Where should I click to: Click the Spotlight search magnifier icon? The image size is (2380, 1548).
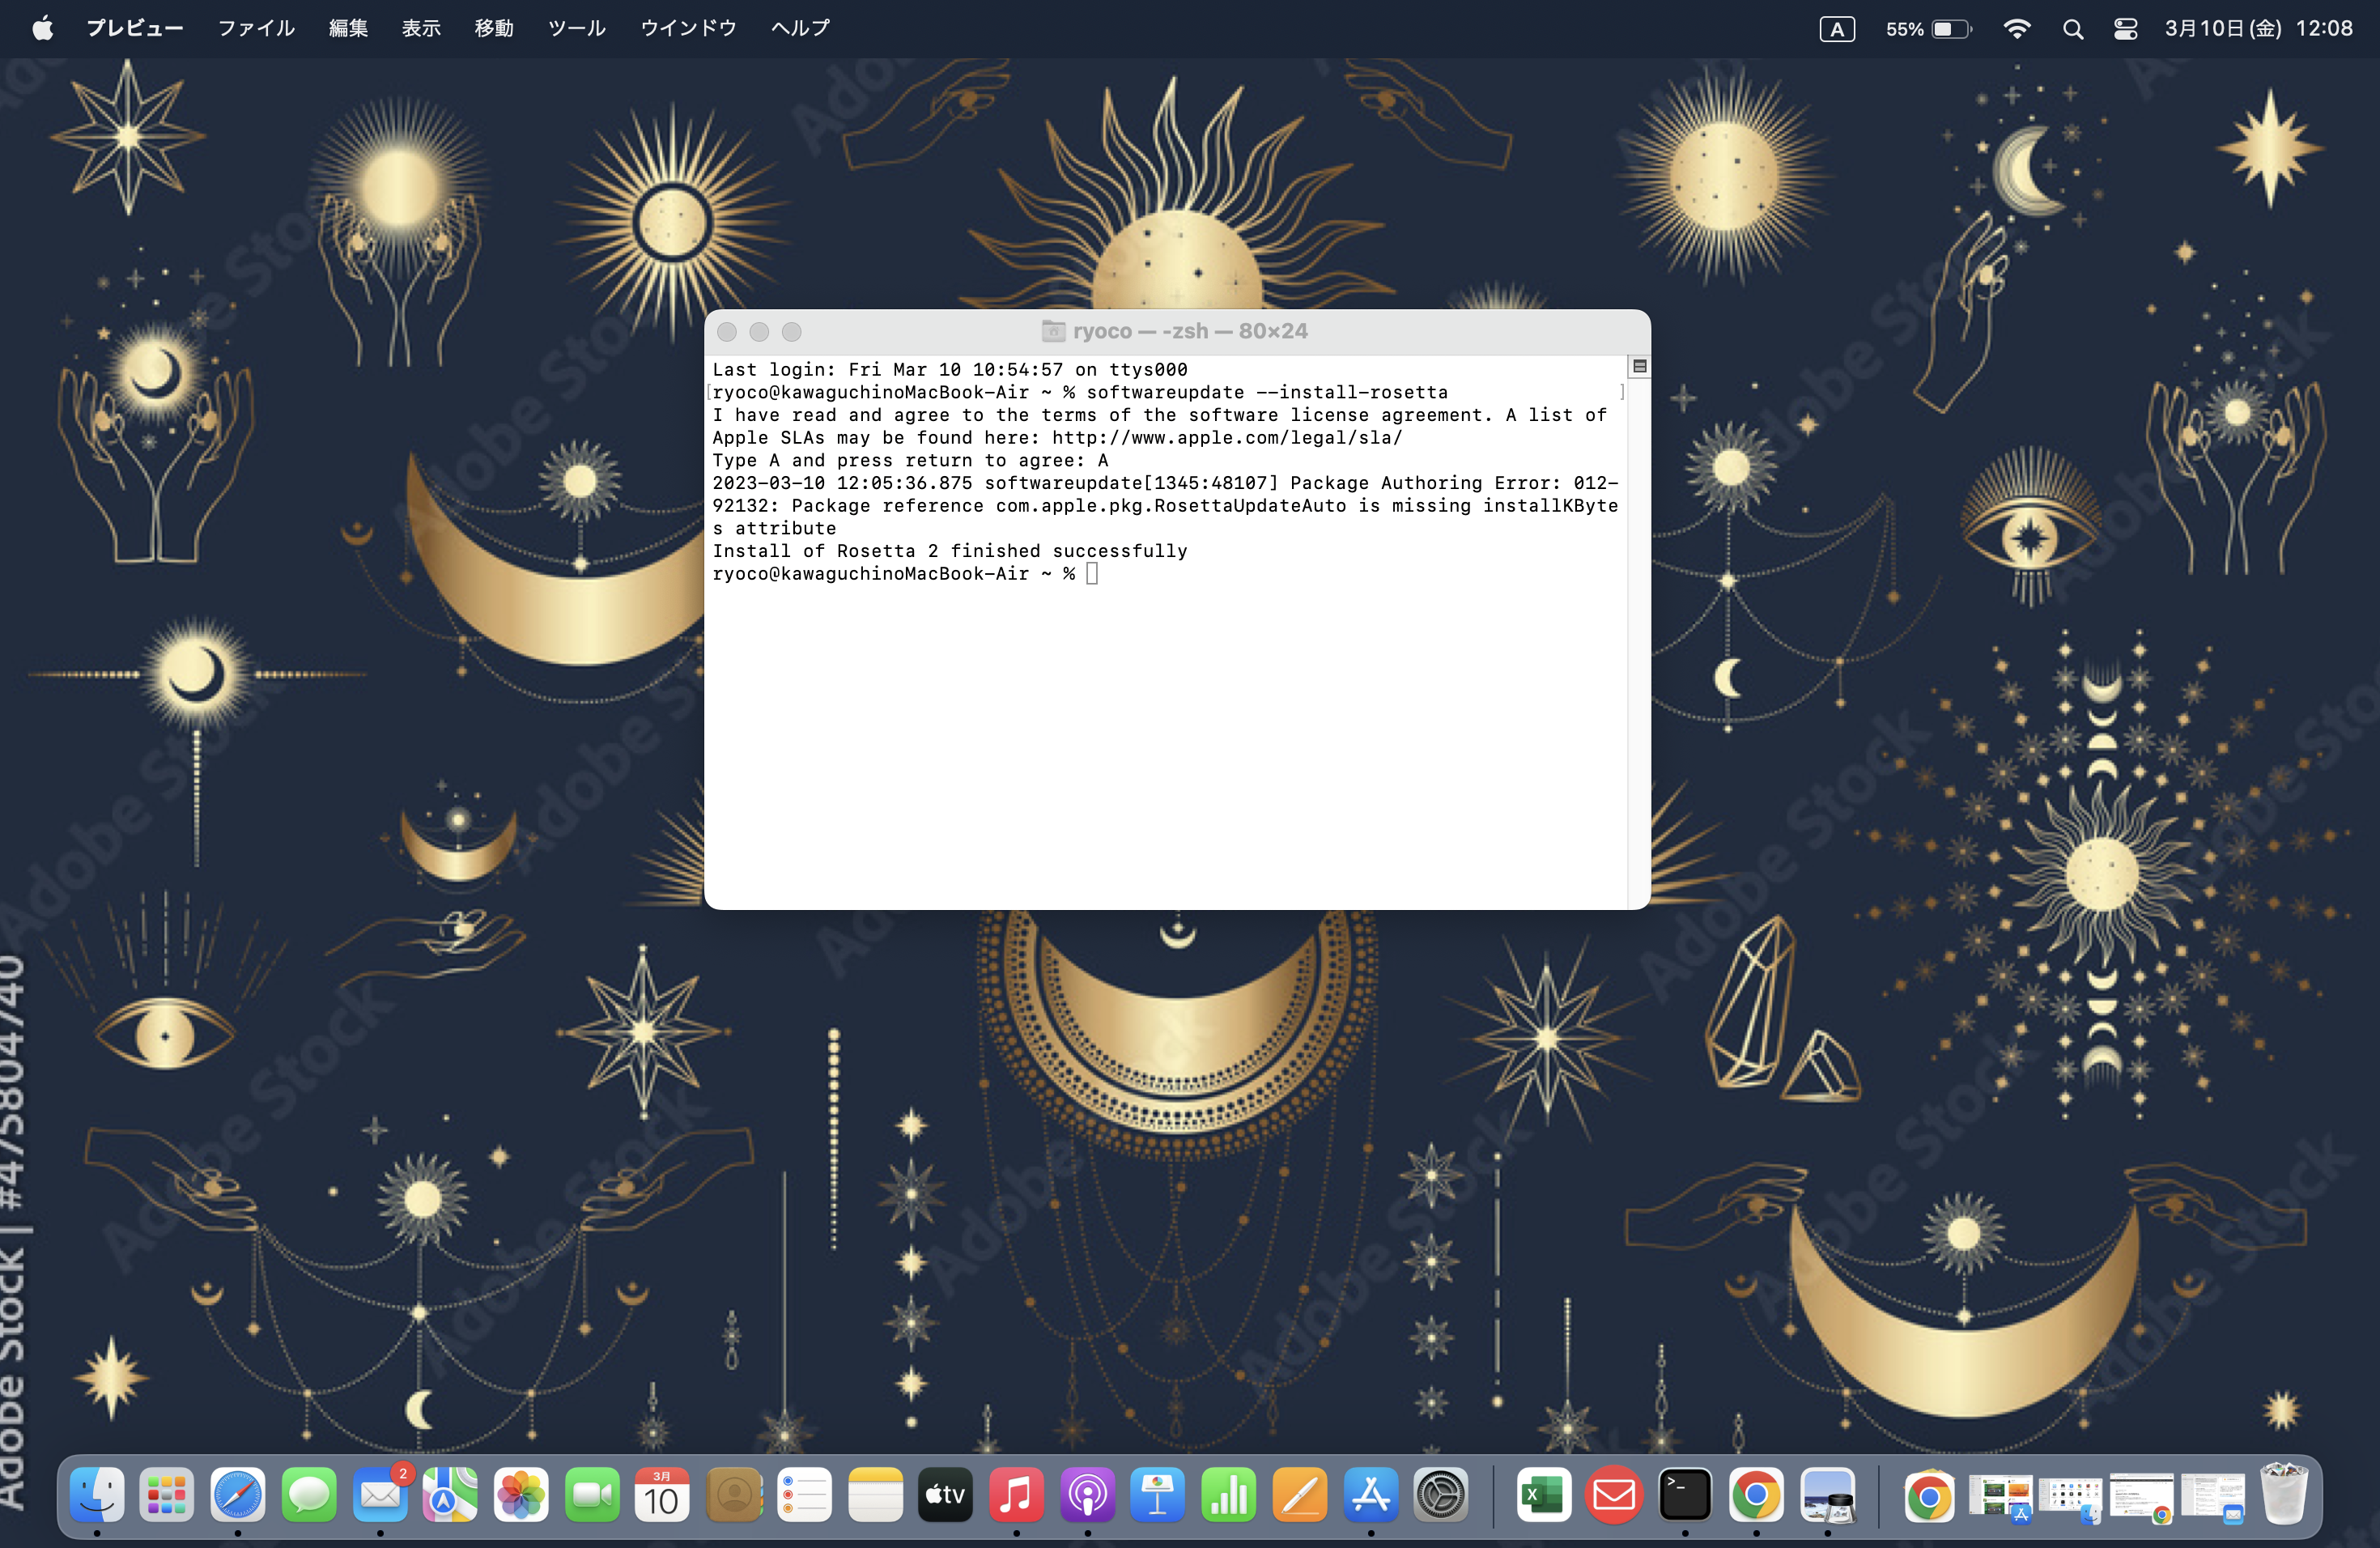[2072, 29]
